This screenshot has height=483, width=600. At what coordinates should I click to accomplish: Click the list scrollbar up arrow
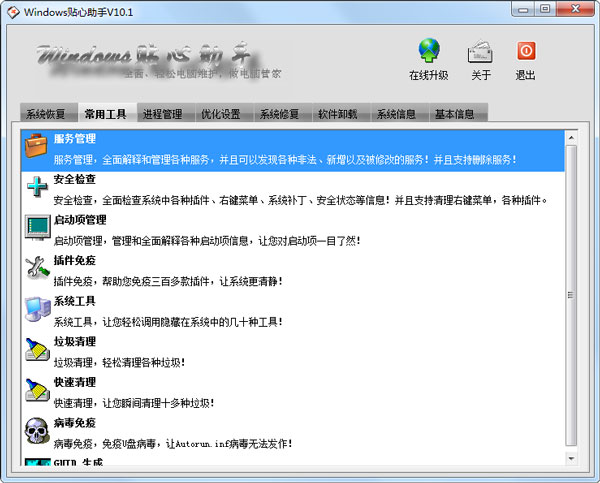coord(571,137)
